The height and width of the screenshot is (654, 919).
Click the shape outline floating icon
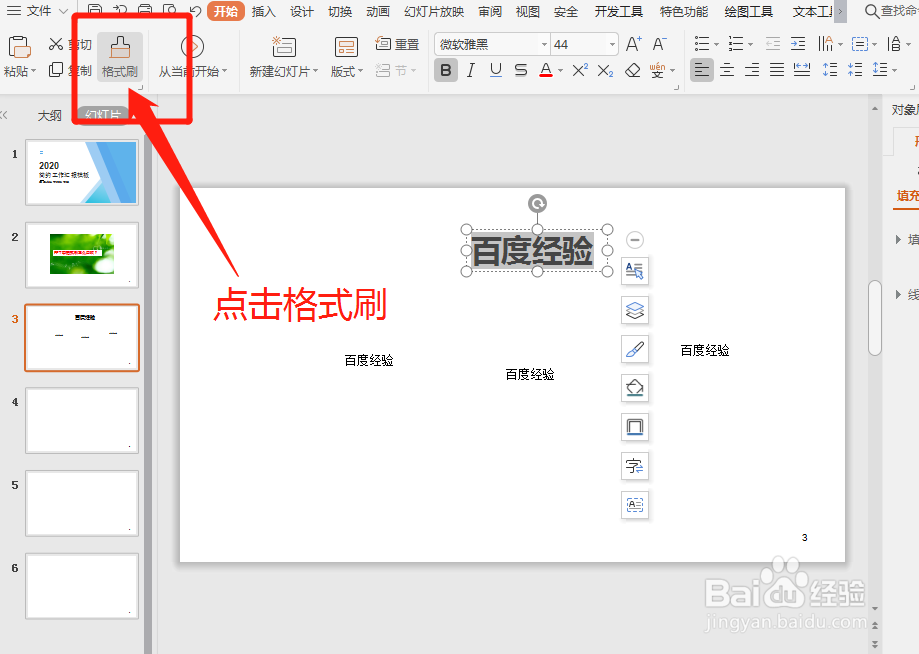(x=635, y=427)
